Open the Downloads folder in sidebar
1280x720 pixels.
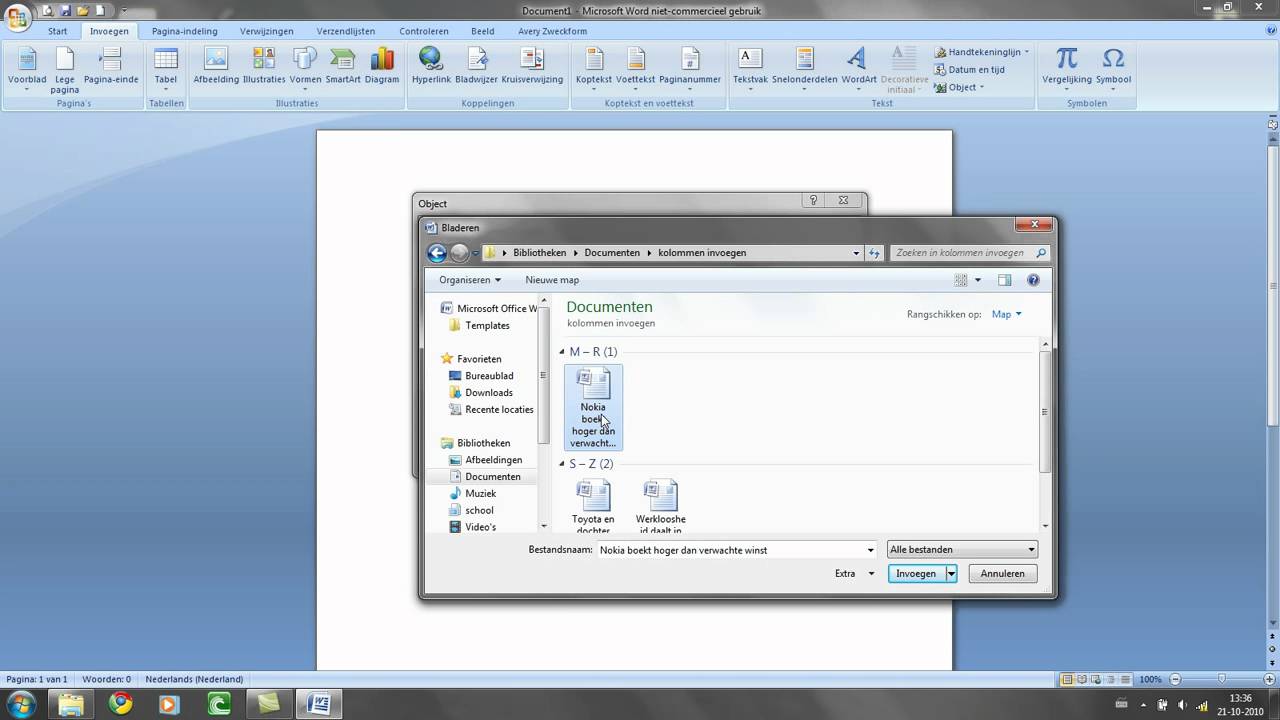[488, 393]
